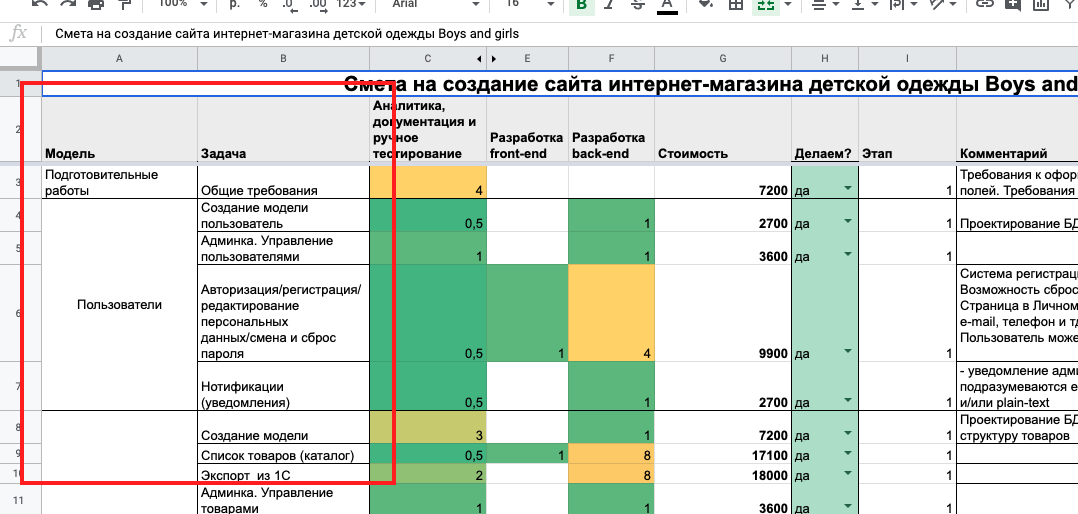The height and width of the screenshot is (514, 1078).
Task: Click the percent format button
Action: 262,4
